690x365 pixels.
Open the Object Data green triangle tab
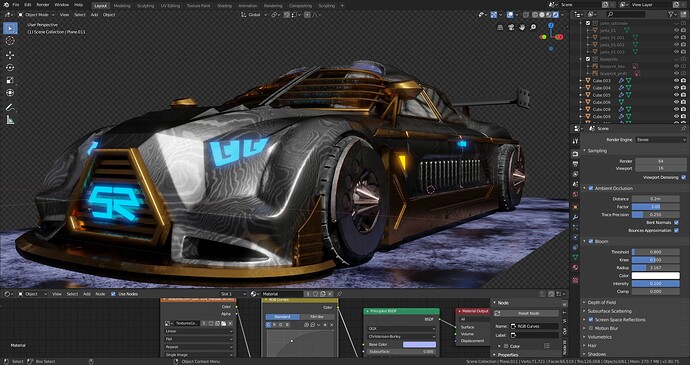575,257
